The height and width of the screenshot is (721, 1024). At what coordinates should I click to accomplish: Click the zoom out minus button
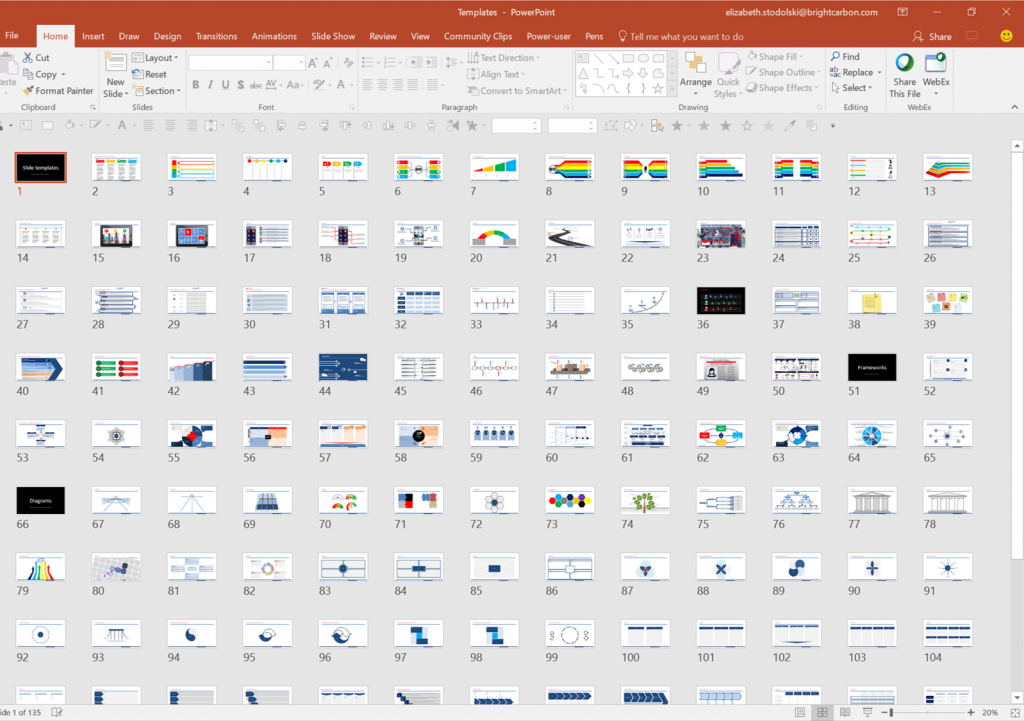click(884, 713)
